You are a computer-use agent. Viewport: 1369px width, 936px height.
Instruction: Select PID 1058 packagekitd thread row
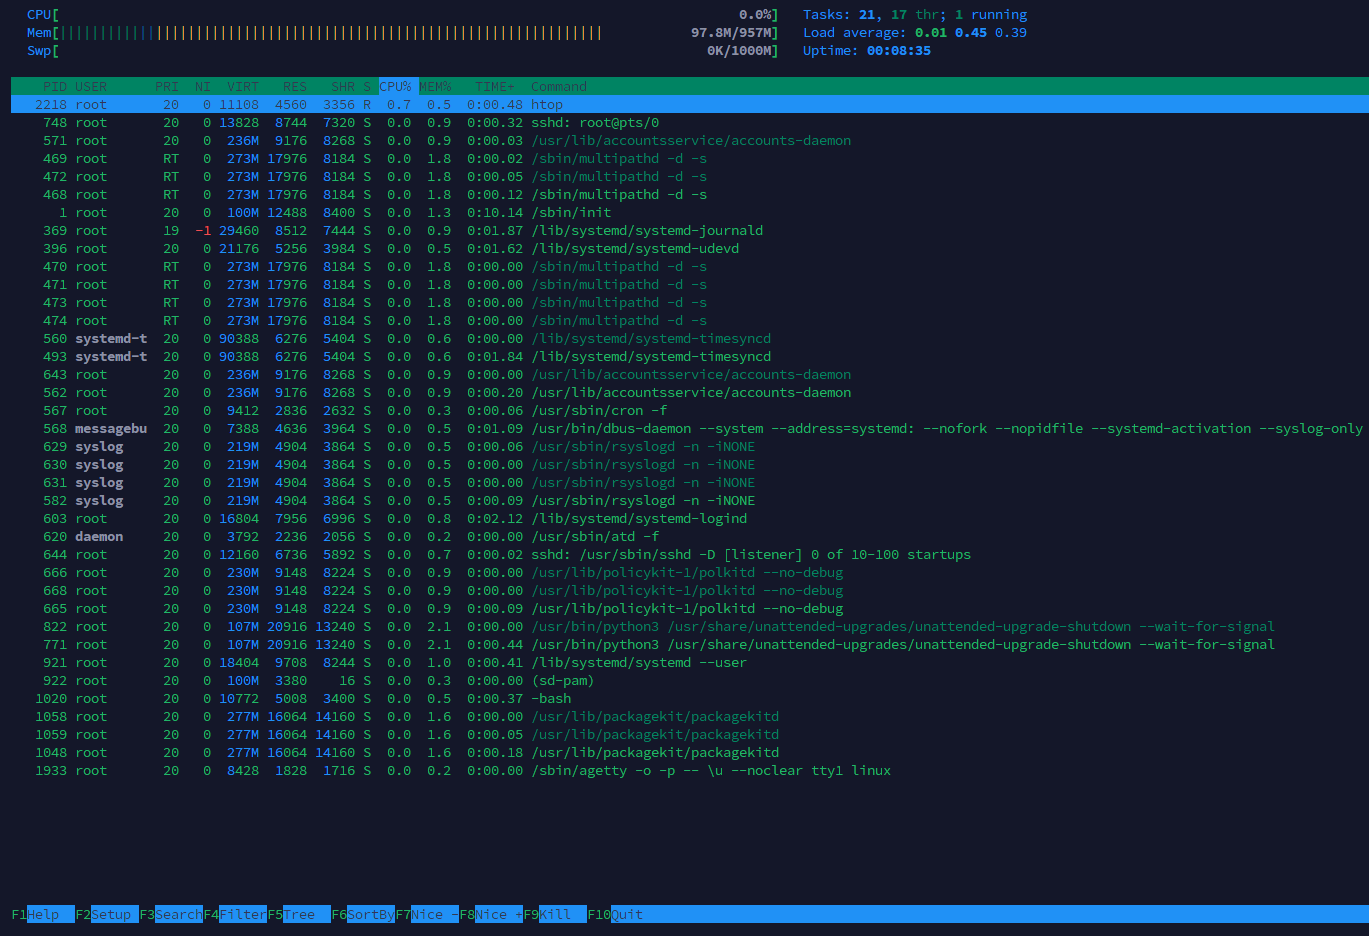[689, 716]
